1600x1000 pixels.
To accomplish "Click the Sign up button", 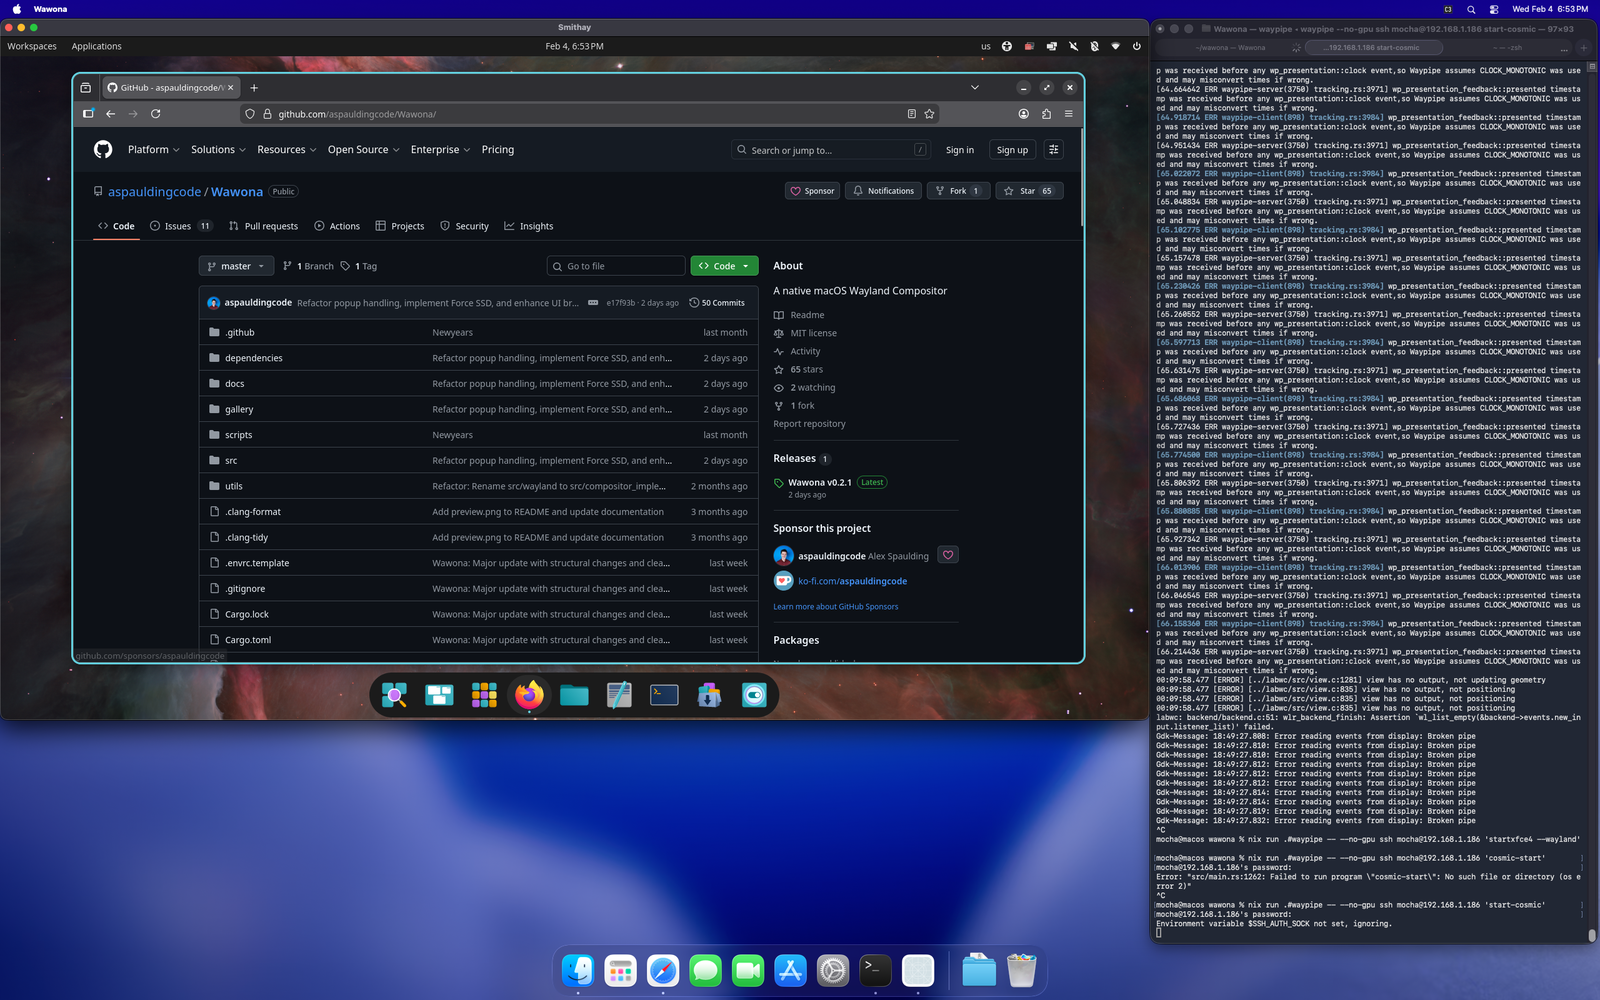I will (1012, 150).
